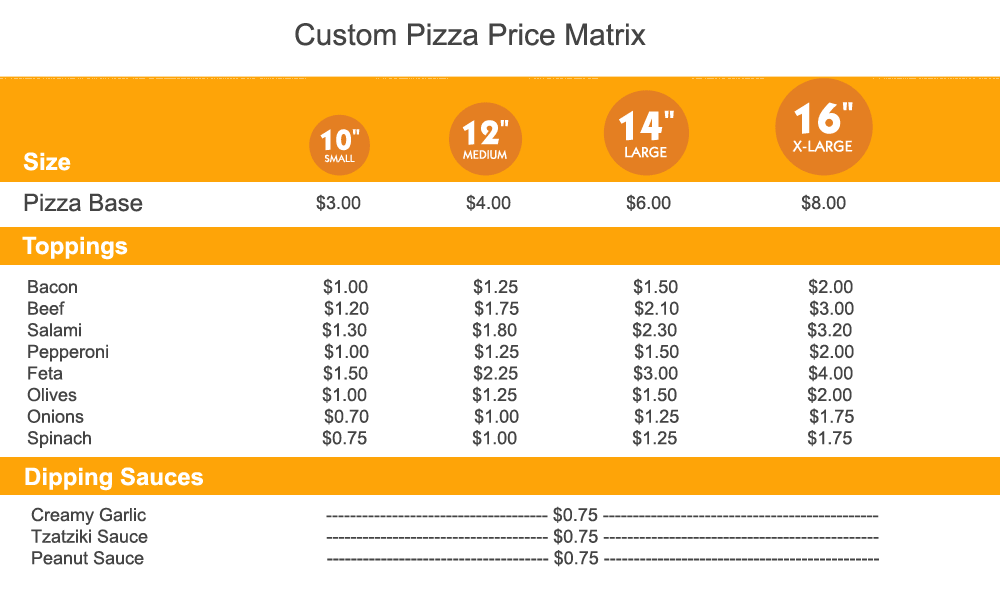Choose the Peanut Sauce label
The image size is (1000, 600).
point(87,559)
